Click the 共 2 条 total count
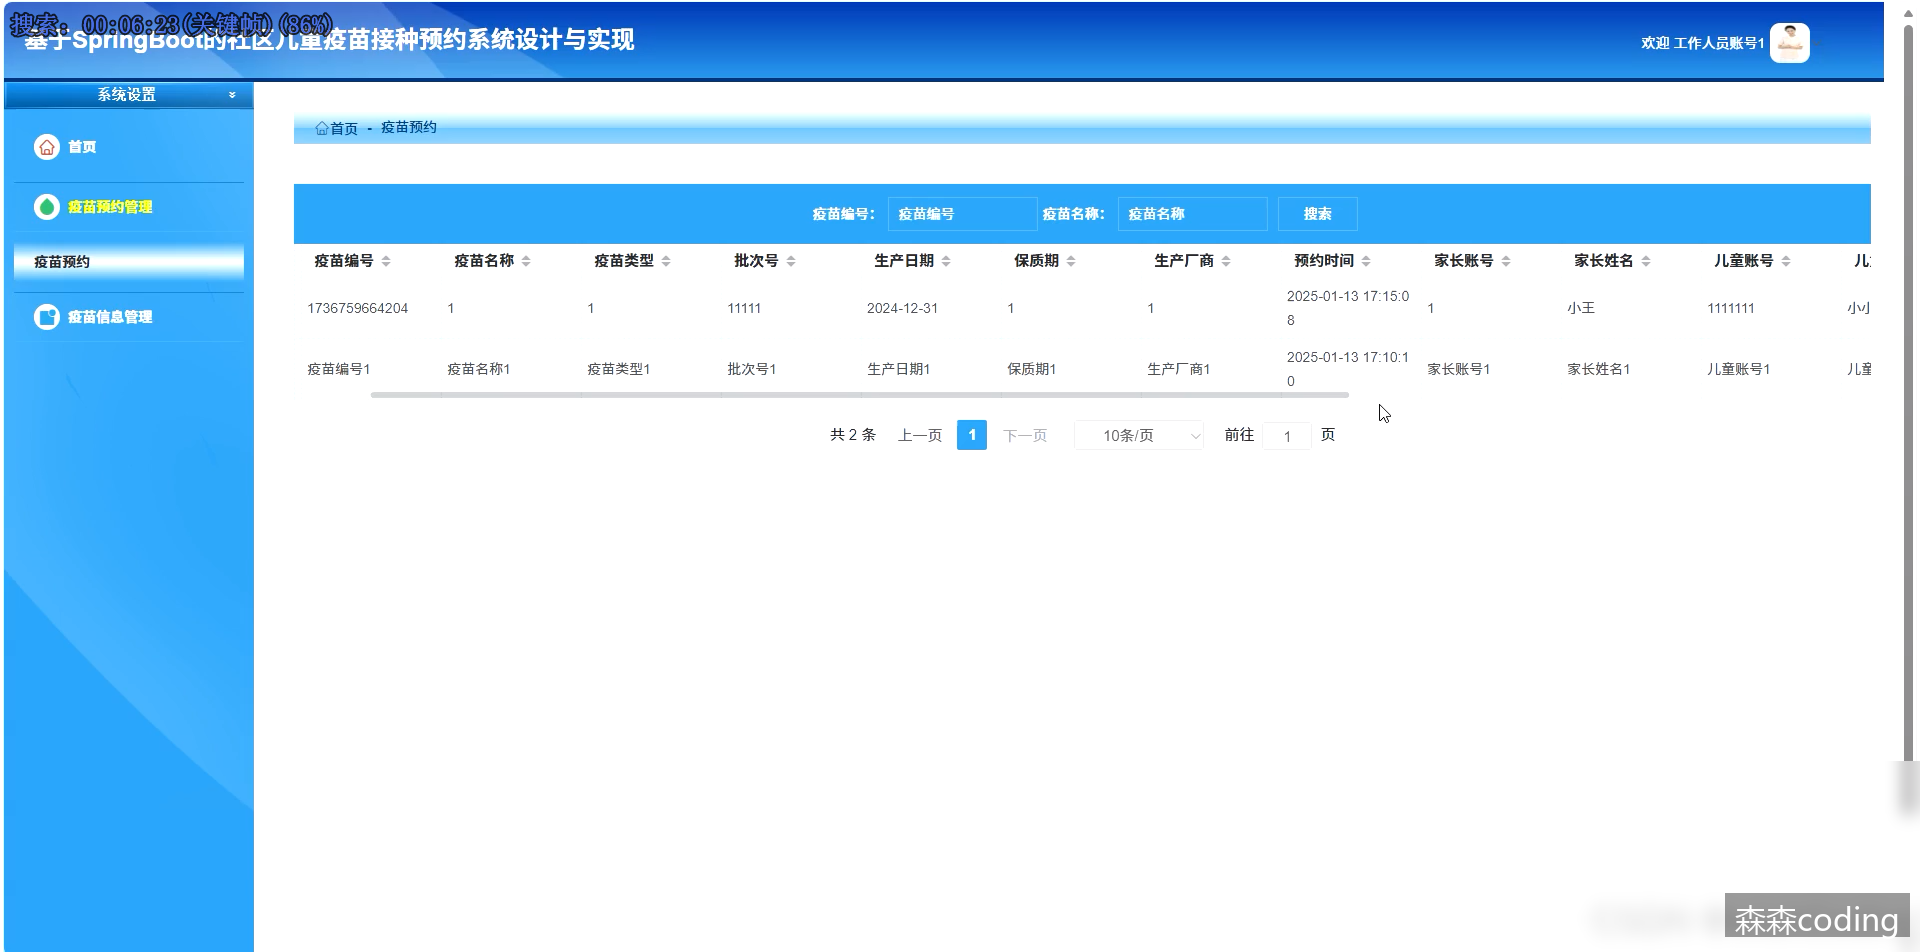This screenshot has width=1920, height=952. coord(853,435)
